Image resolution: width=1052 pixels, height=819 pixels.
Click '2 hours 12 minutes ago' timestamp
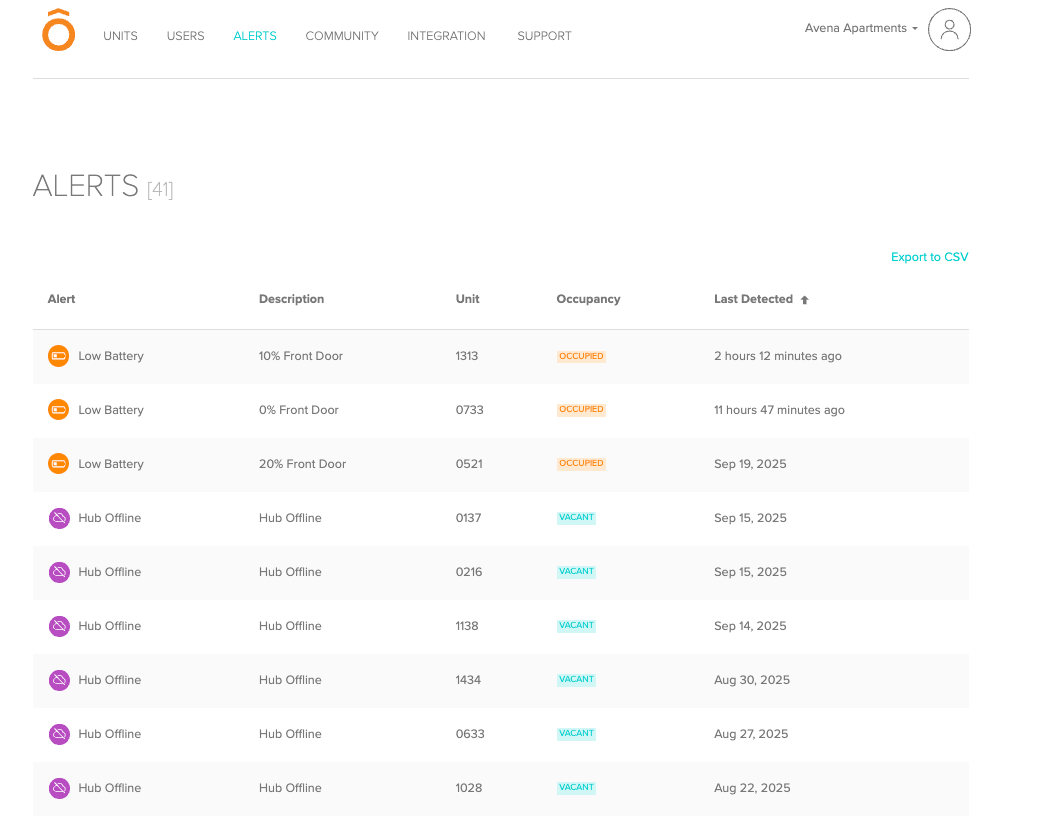(x=778, y=356)
